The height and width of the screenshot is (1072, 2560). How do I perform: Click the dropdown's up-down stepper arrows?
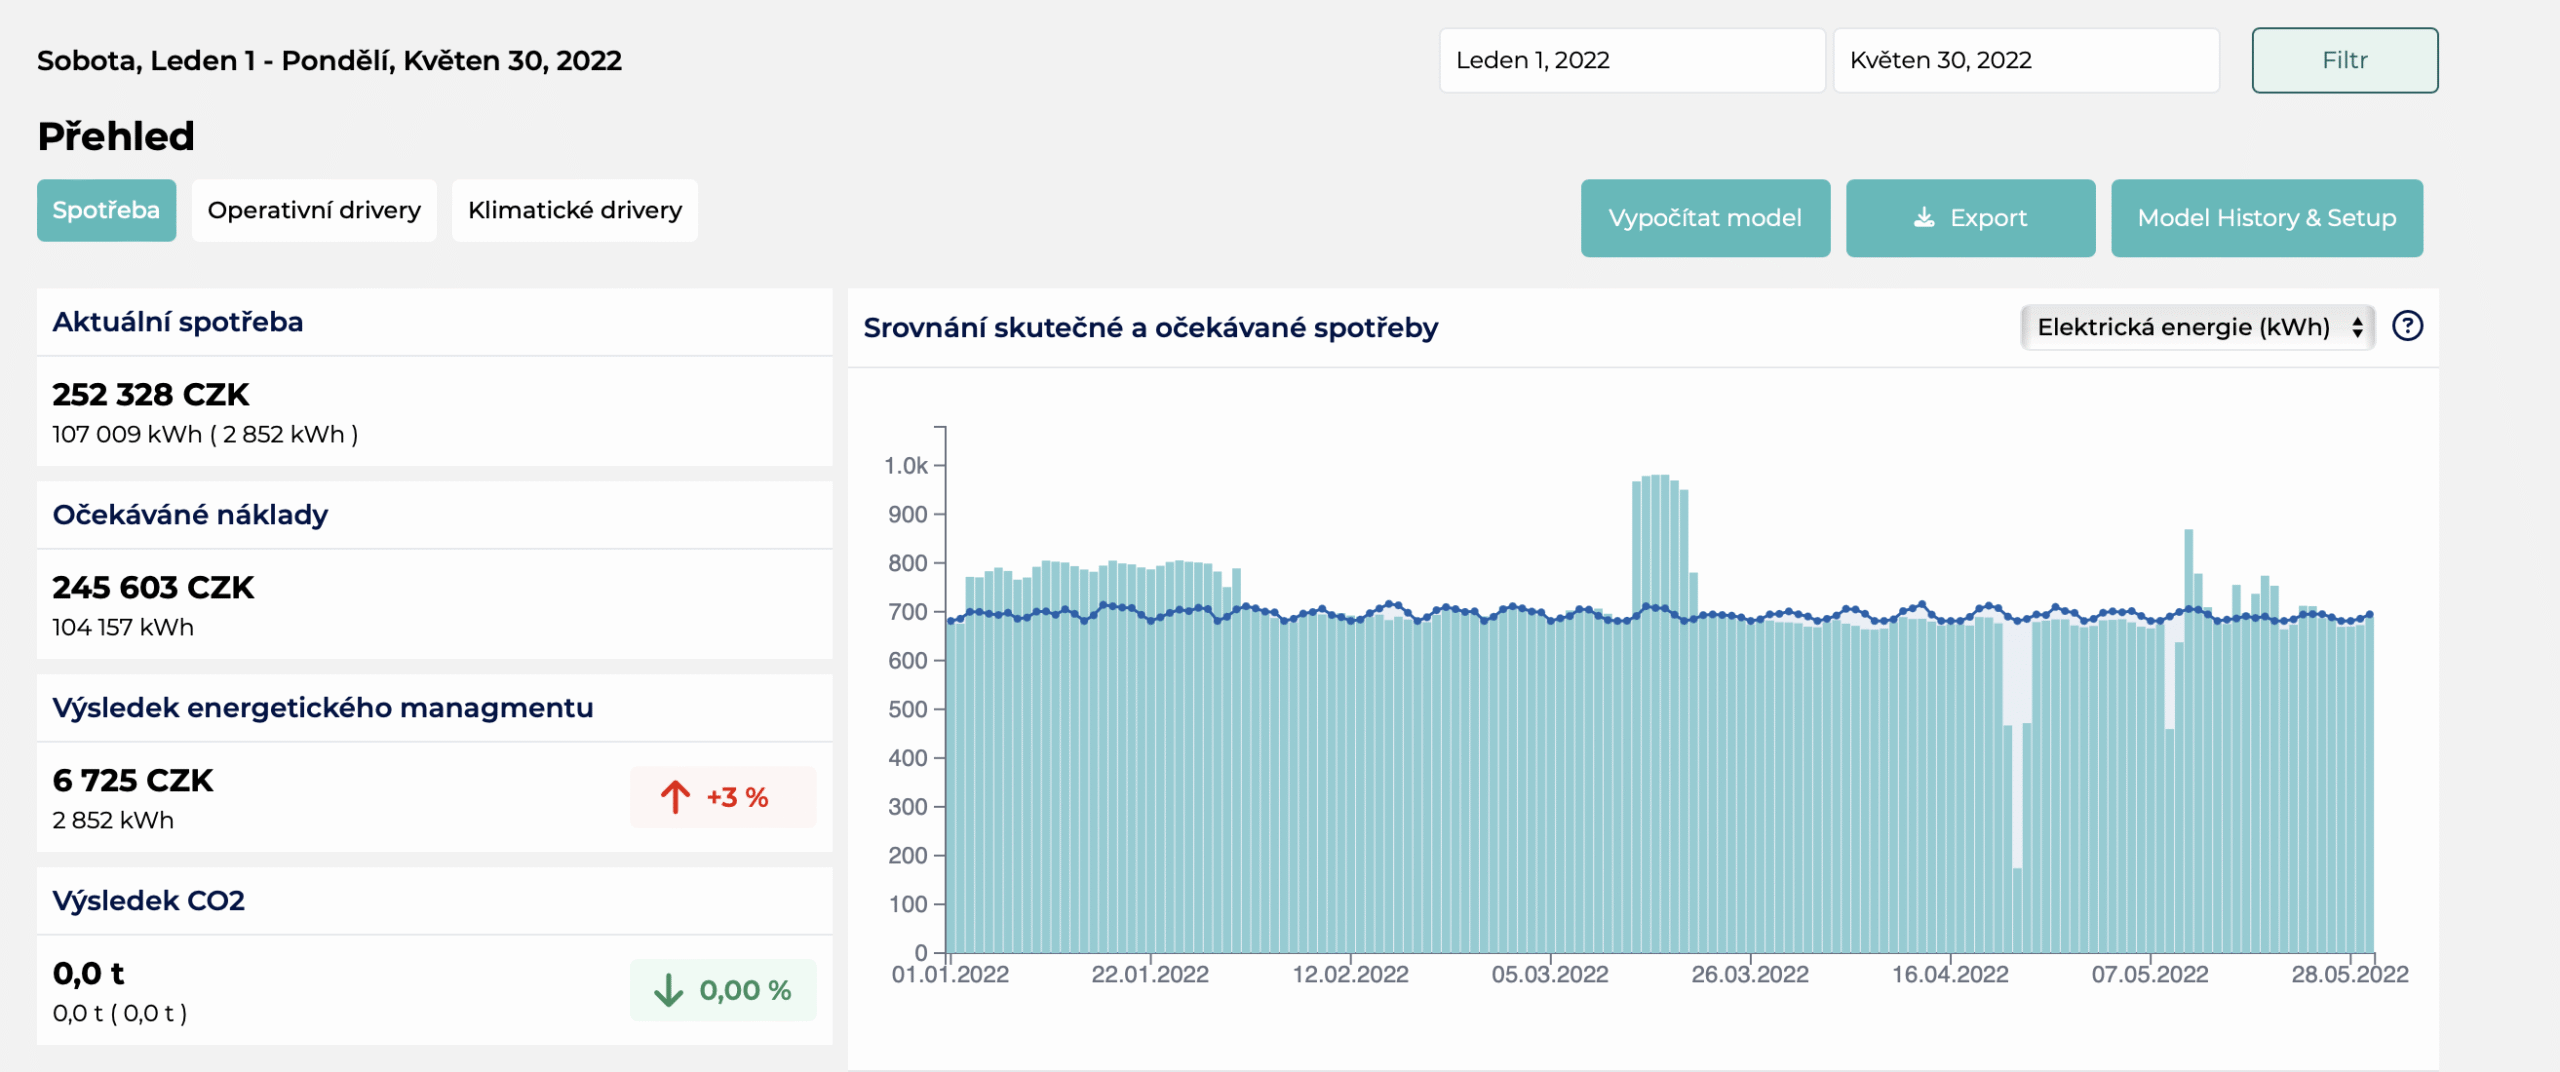click(x=2357, y=327)
